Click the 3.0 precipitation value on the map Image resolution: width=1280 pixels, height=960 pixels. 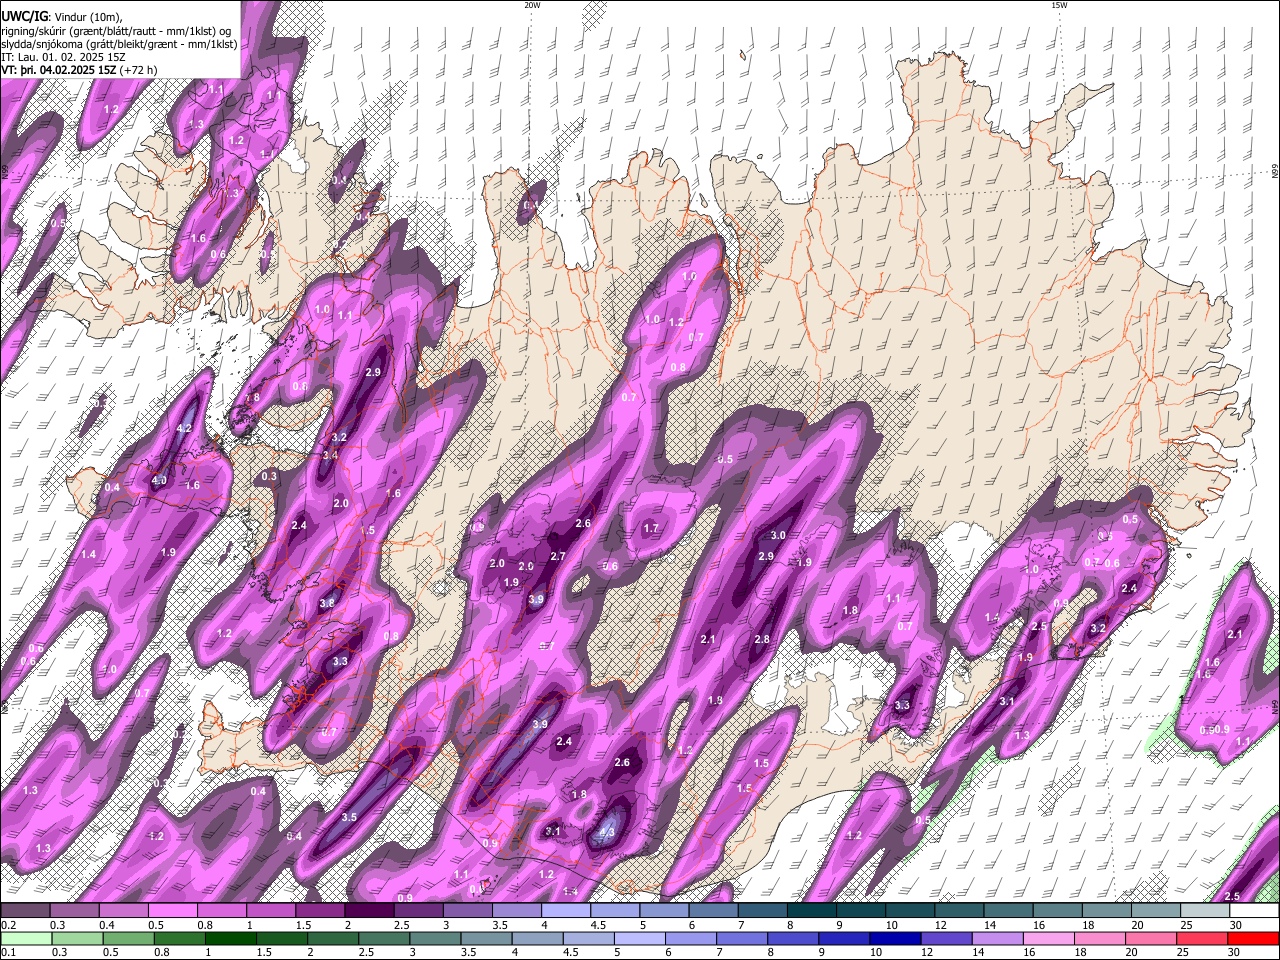[778, 536]
